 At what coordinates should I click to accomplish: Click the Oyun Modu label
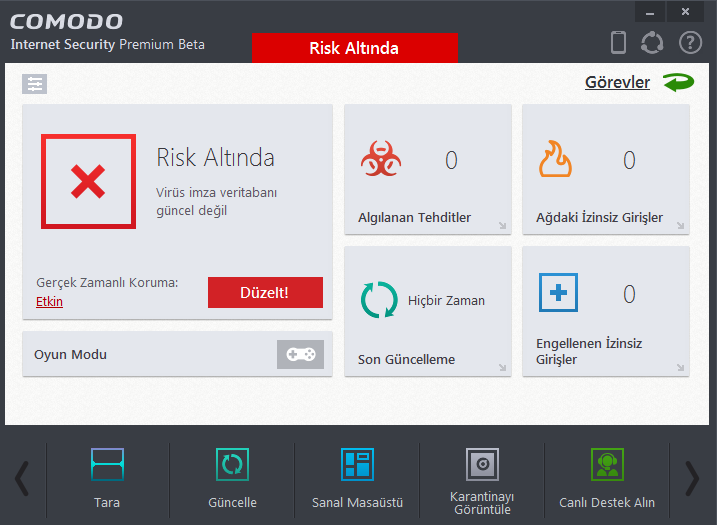click(70, 354)
